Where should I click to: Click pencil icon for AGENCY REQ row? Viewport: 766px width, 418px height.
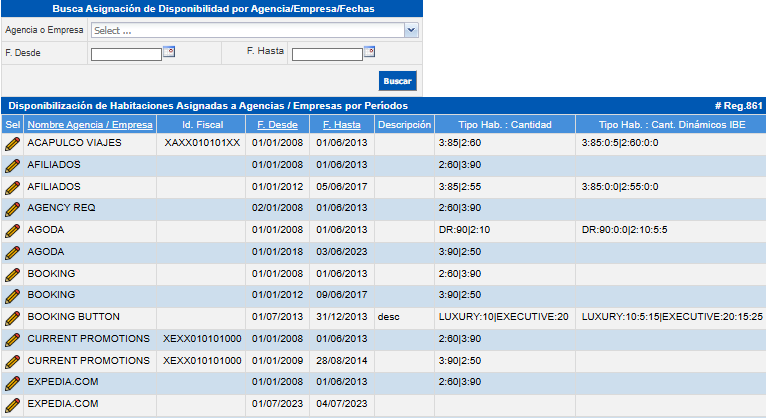click(x=12, y=208)
